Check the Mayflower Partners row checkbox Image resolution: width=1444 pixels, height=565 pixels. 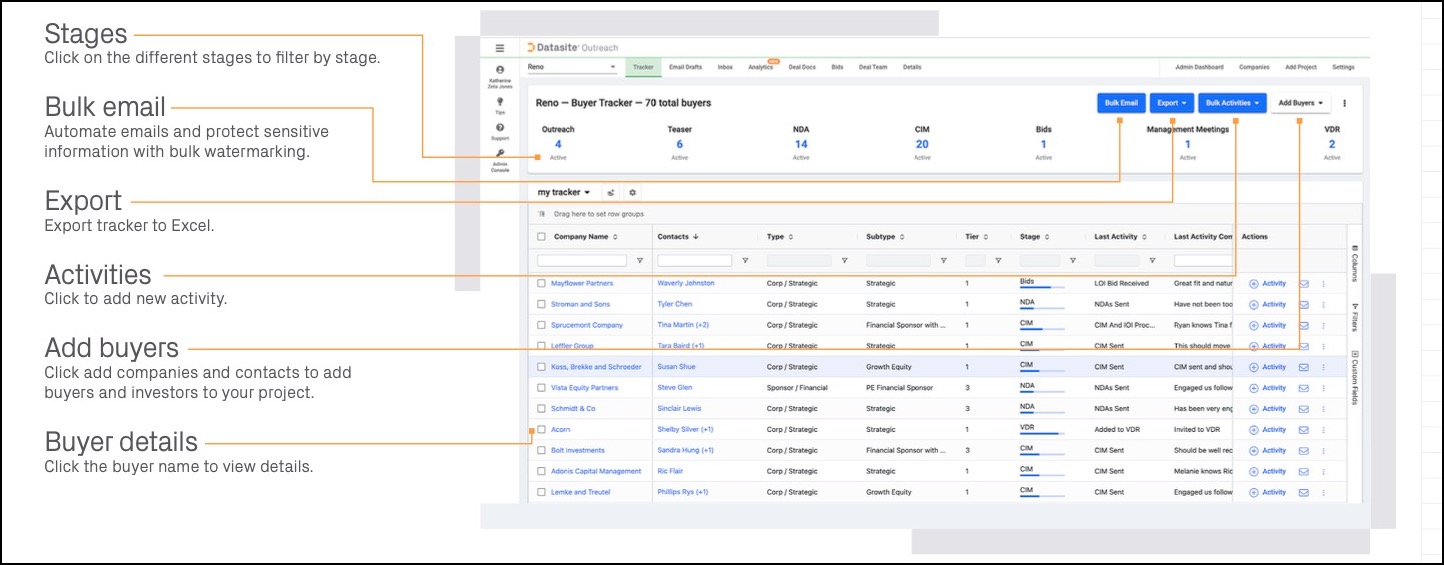541,284
